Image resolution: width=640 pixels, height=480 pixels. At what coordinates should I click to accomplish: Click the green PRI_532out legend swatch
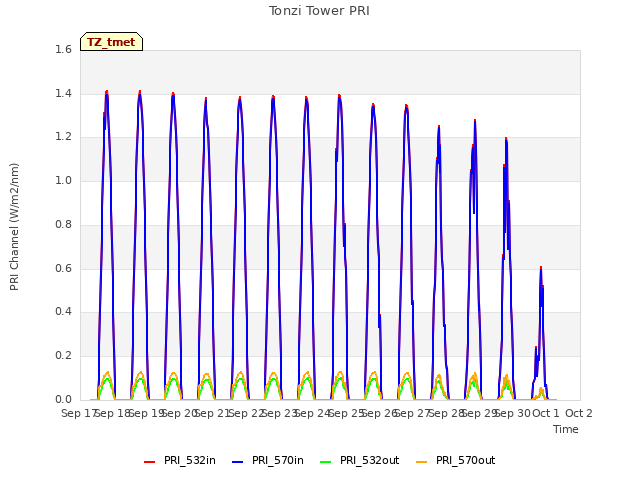tap(326, 461)
